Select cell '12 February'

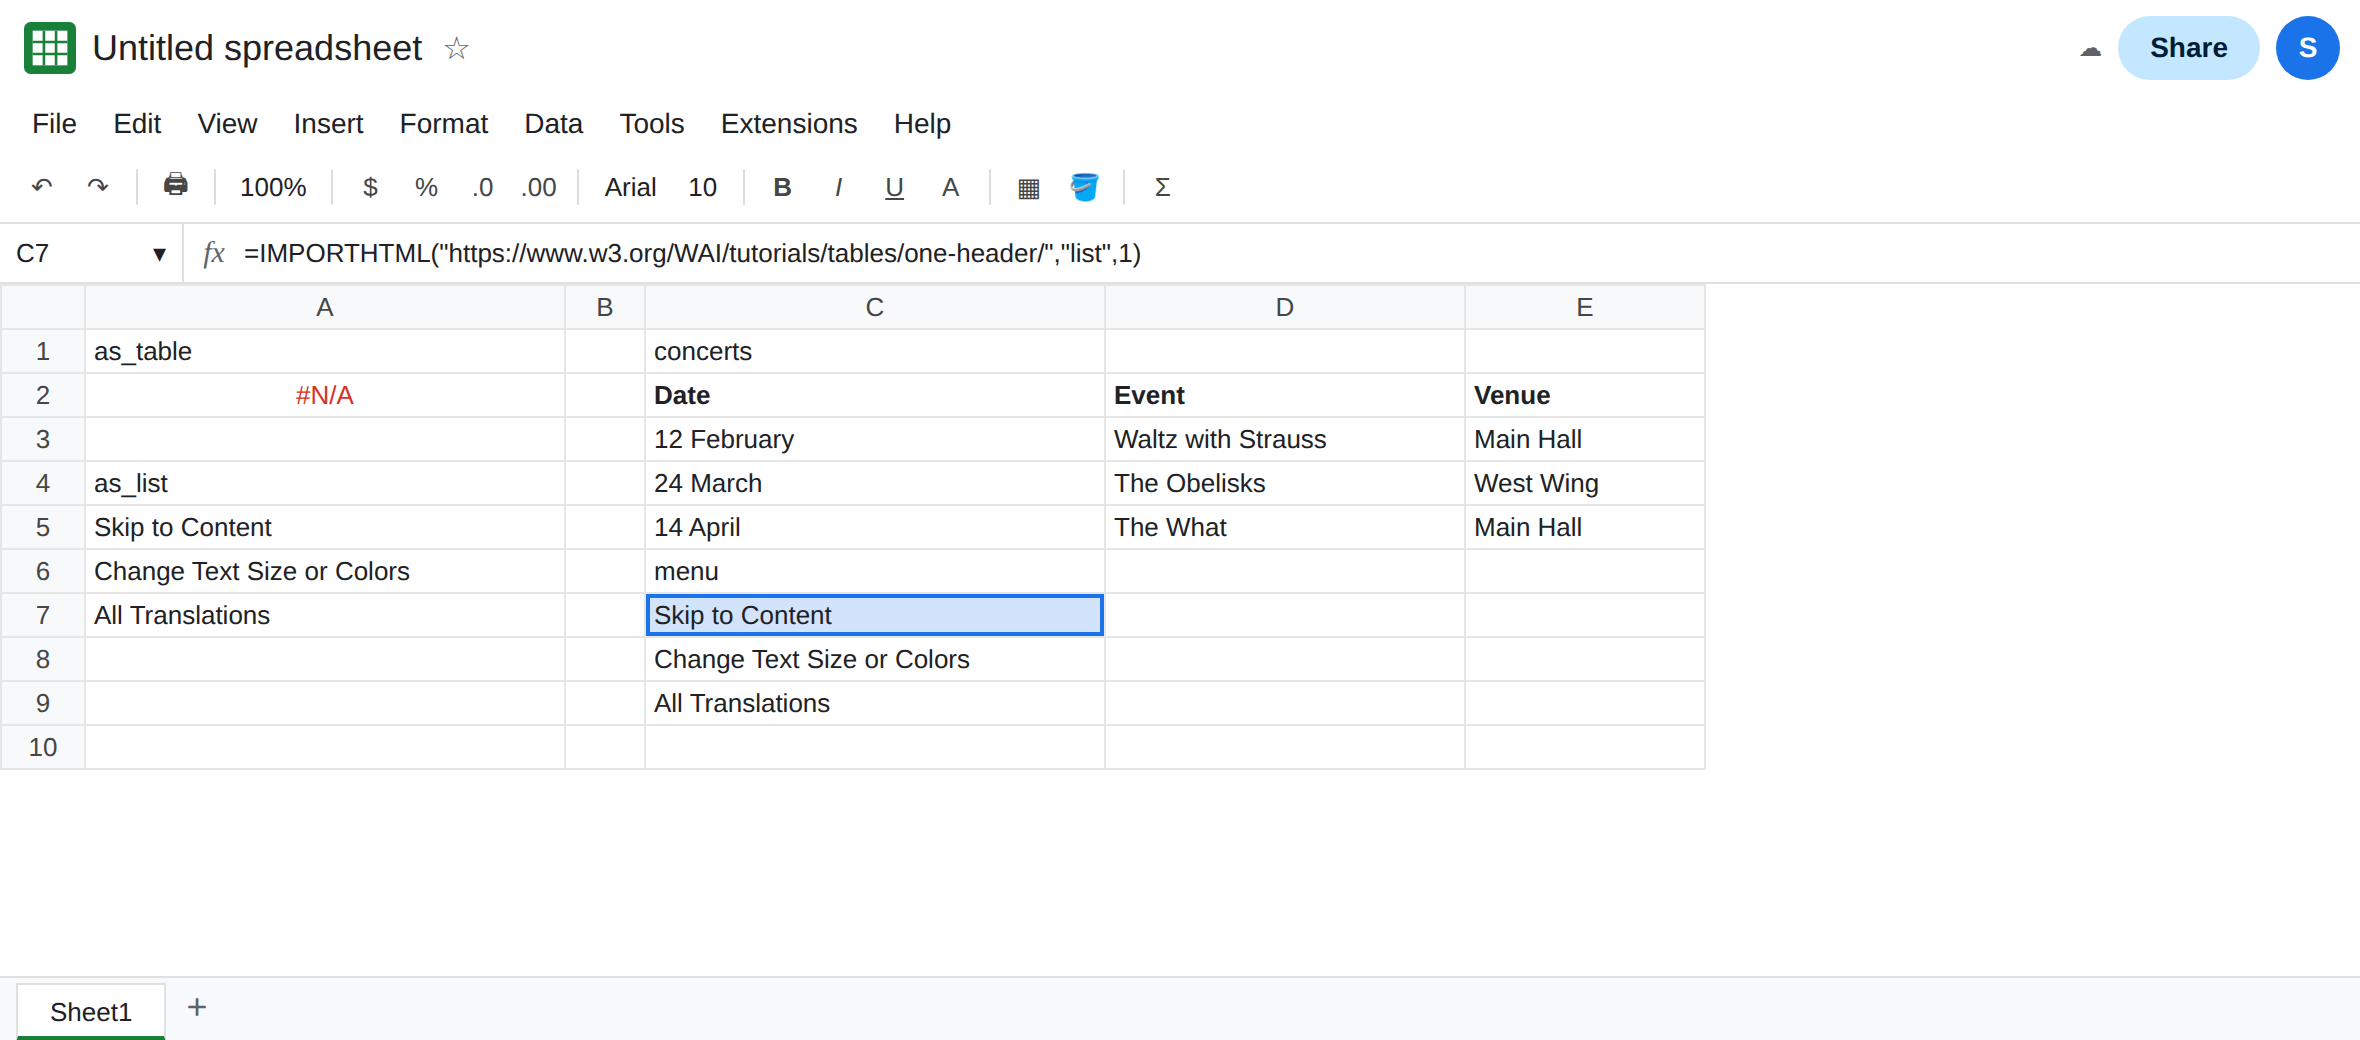coord(874,439)
